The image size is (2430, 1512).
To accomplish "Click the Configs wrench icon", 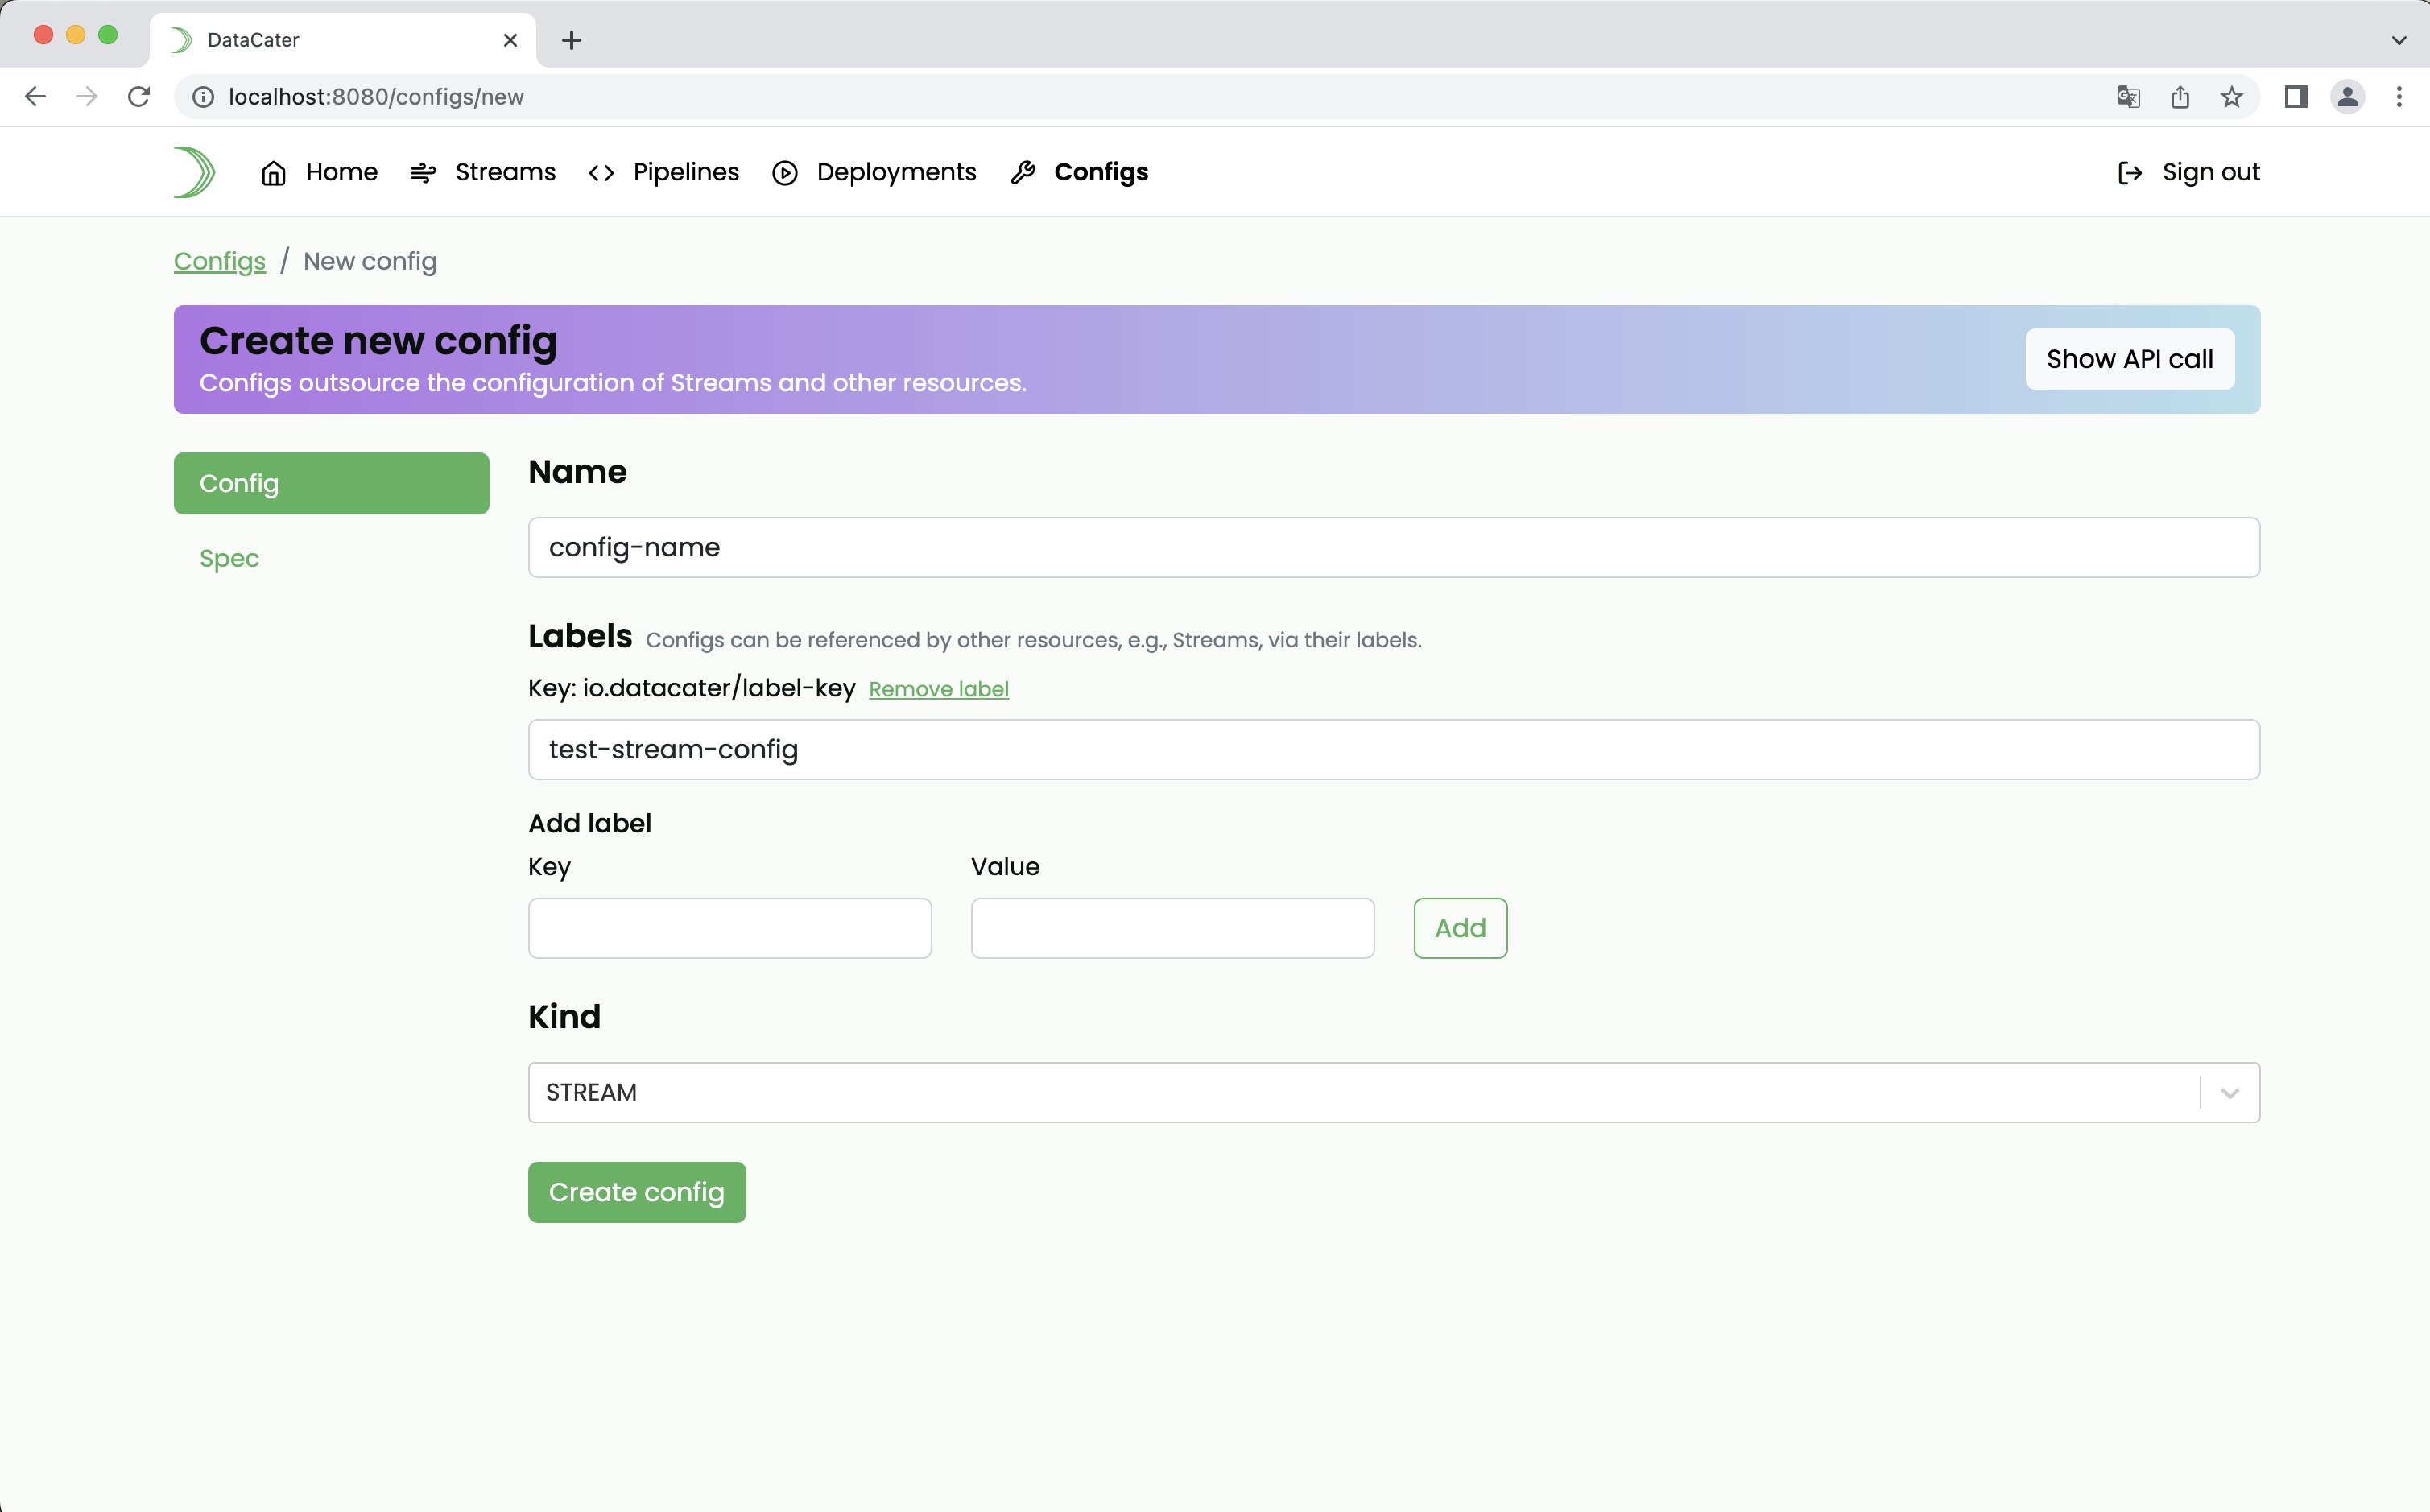I will [x=1023, y=173].
